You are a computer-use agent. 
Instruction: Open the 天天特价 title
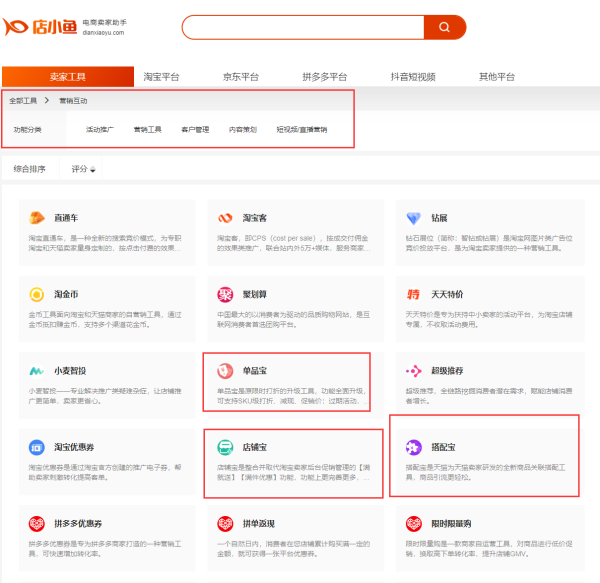(447, 294)
